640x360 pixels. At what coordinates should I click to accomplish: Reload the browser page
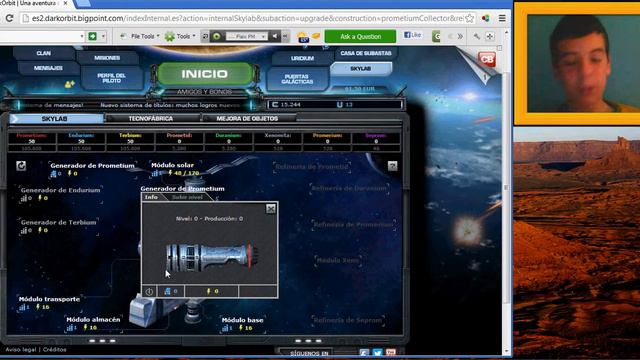(9, 18)
